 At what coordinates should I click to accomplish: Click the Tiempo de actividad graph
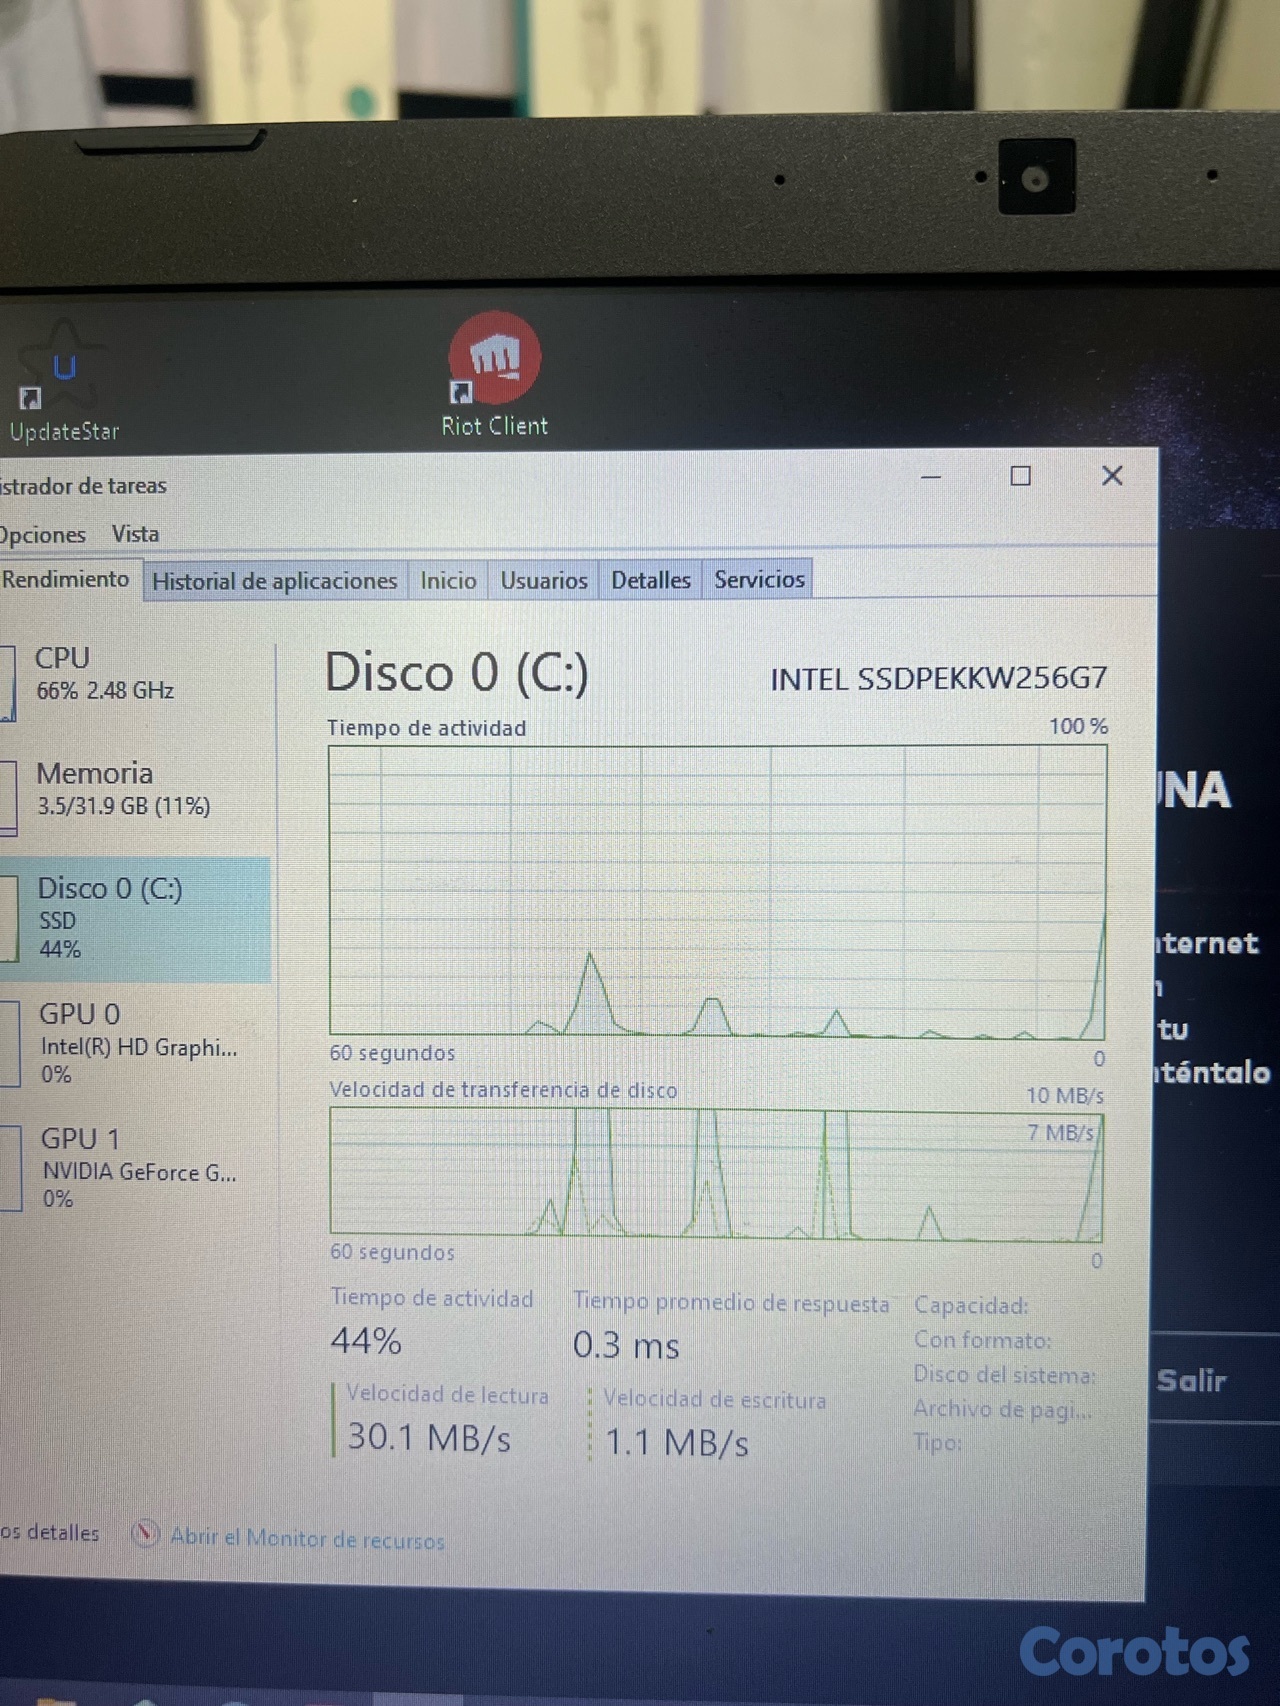click(717, 891)
